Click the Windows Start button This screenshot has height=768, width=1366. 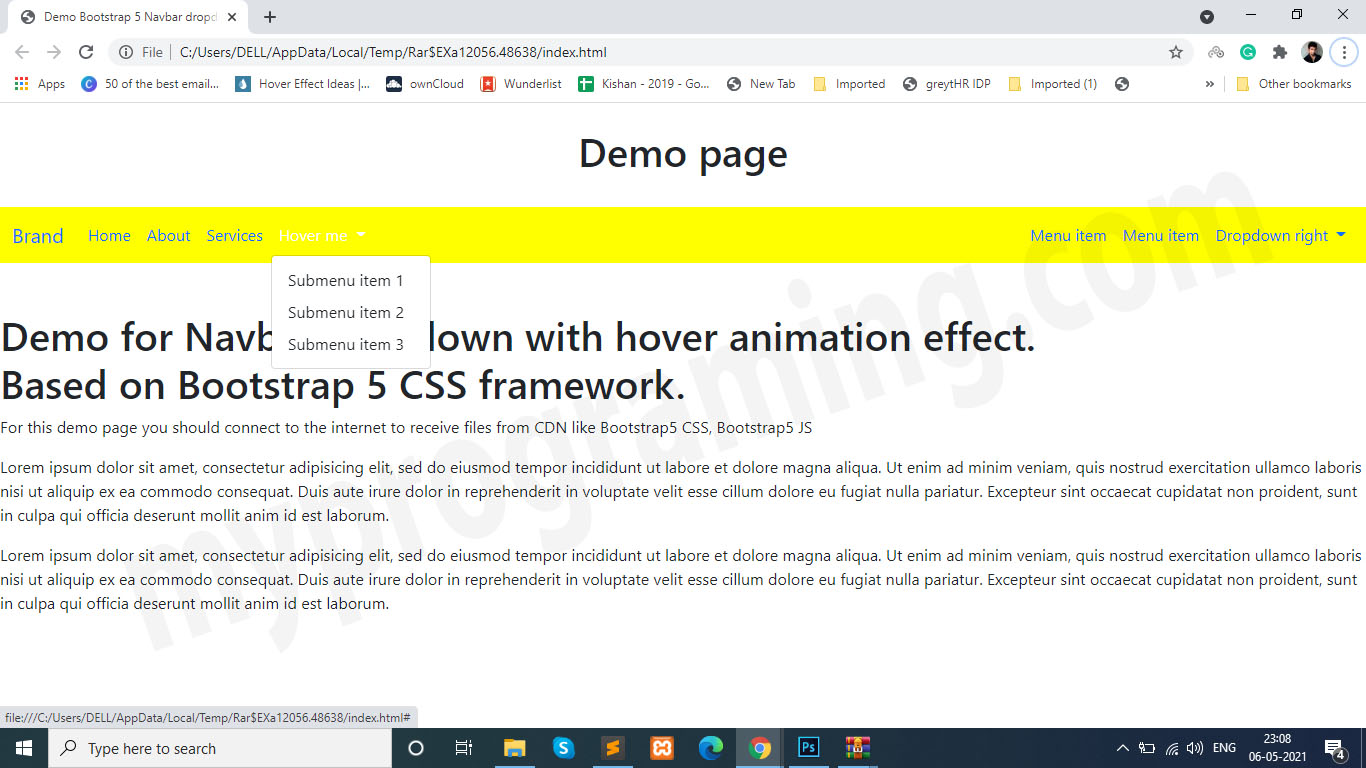tap(22, 747)
